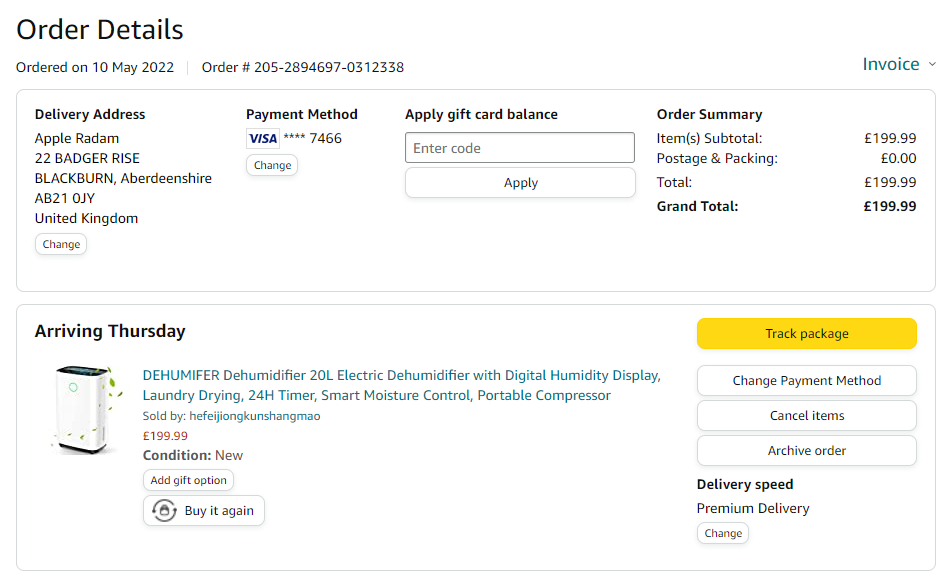The image size is (947, 579).
Task: Open the Invoice link
Action: pyautogui.click(x=890, y=65)
